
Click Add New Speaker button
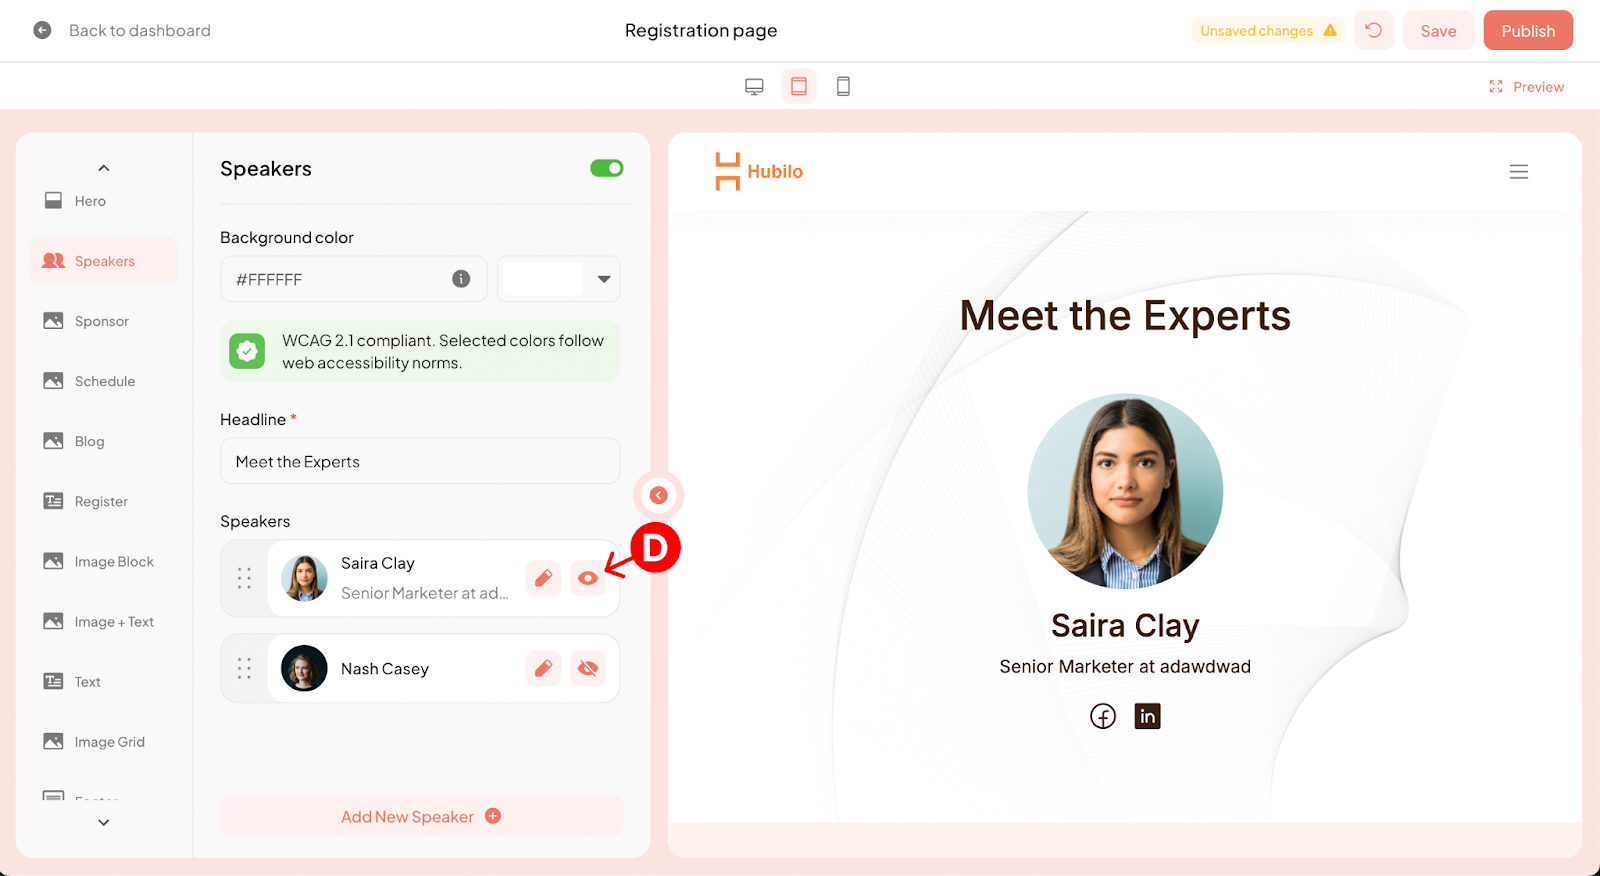pyautogui.click(x=421, y=816)
